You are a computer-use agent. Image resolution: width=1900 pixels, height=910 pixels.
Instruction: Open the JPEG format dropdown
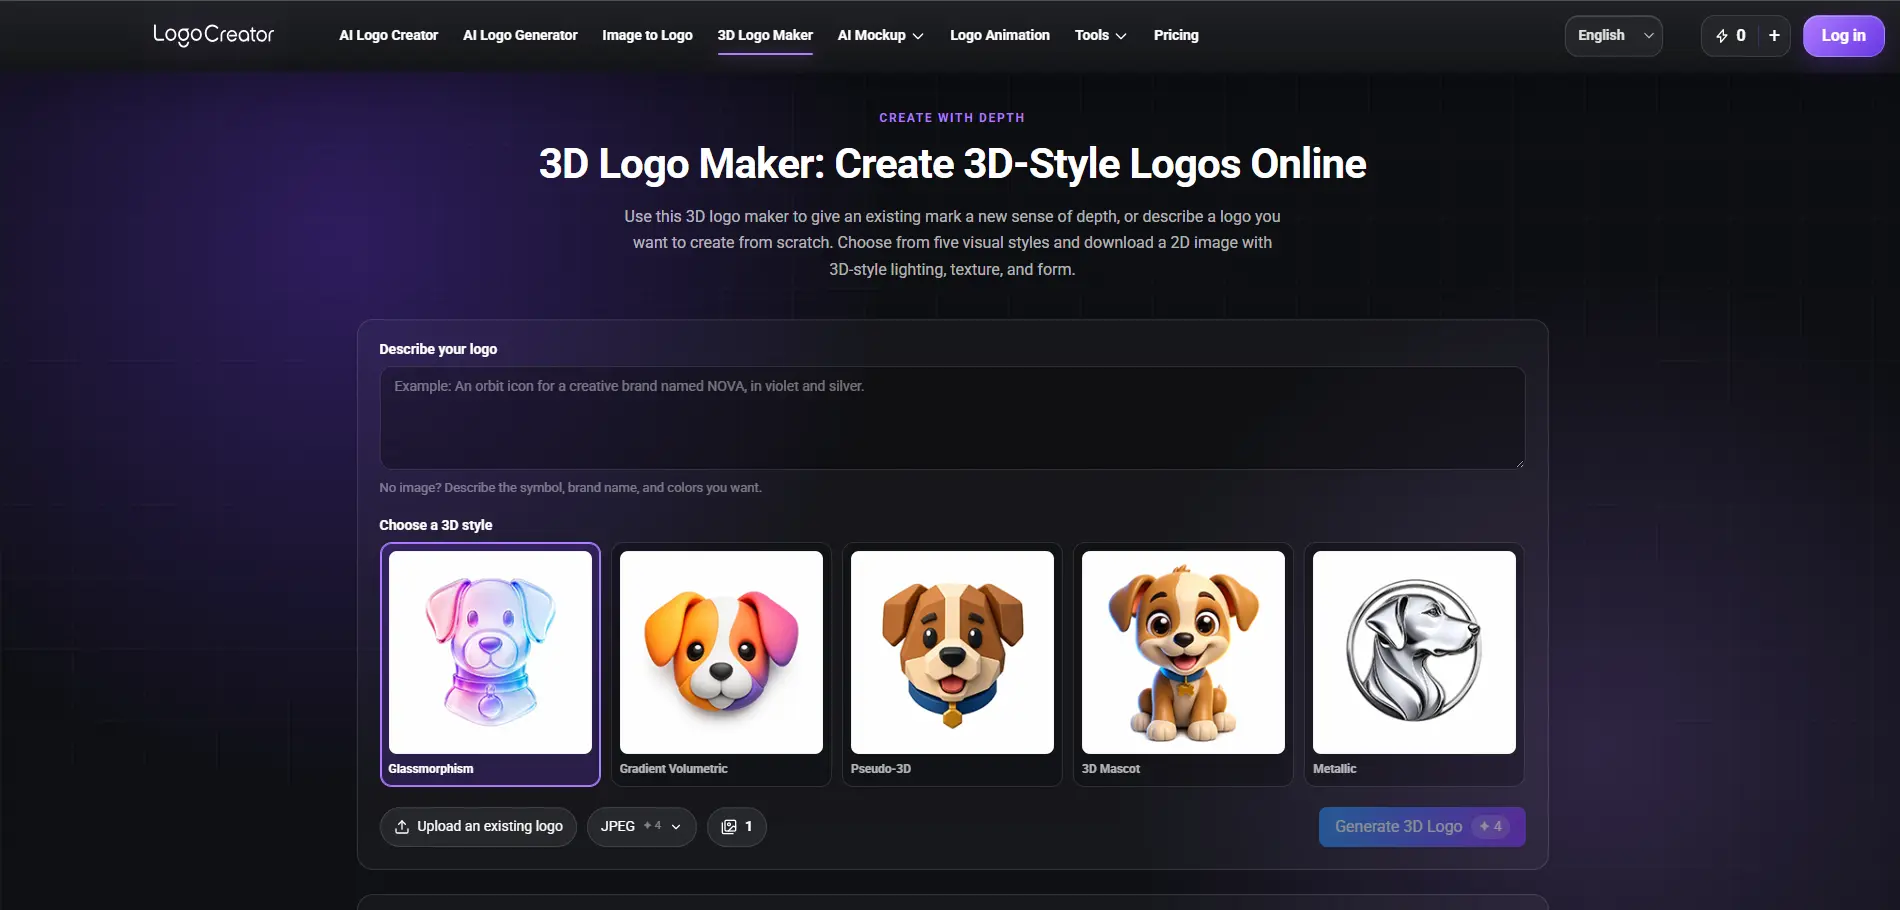[x=641, y=827]
